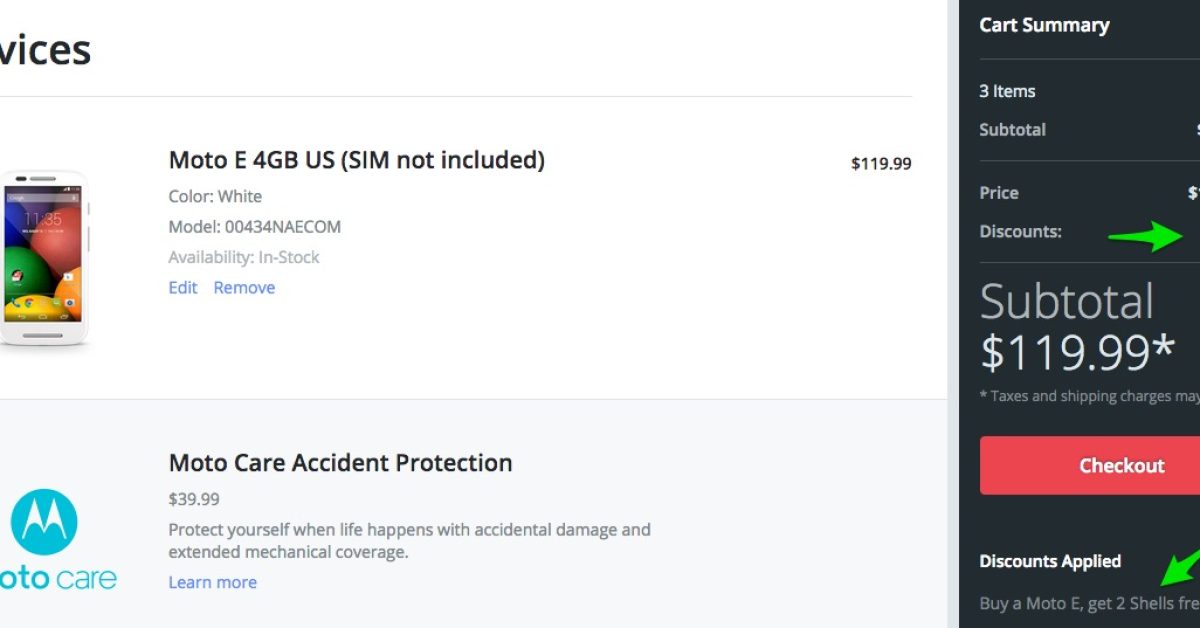The width and height of the screenshot is (1200, 628).
Task: Click the green arrow near Discounts Applied
Action: (1180, 568)
